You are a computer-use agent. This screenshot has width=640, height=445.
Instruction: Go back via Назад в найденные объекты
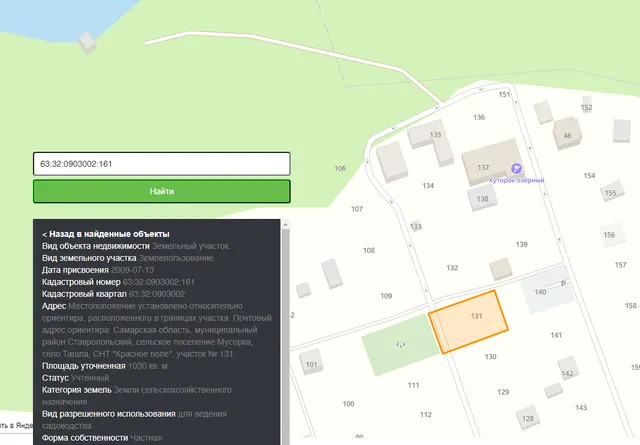tap(106, 234)
